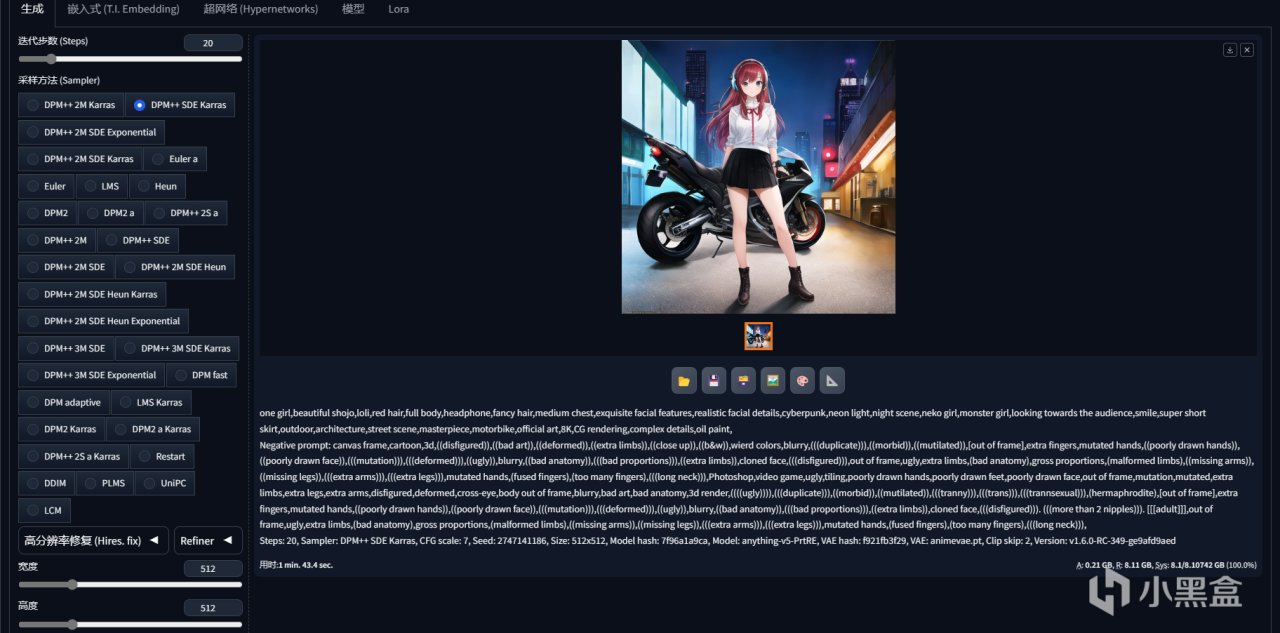This screenshot has width=1280, height=633.
Task: Pick the DPM++ 2M SDE sampler
Action: pyautogui.click(x=66, y=267)
